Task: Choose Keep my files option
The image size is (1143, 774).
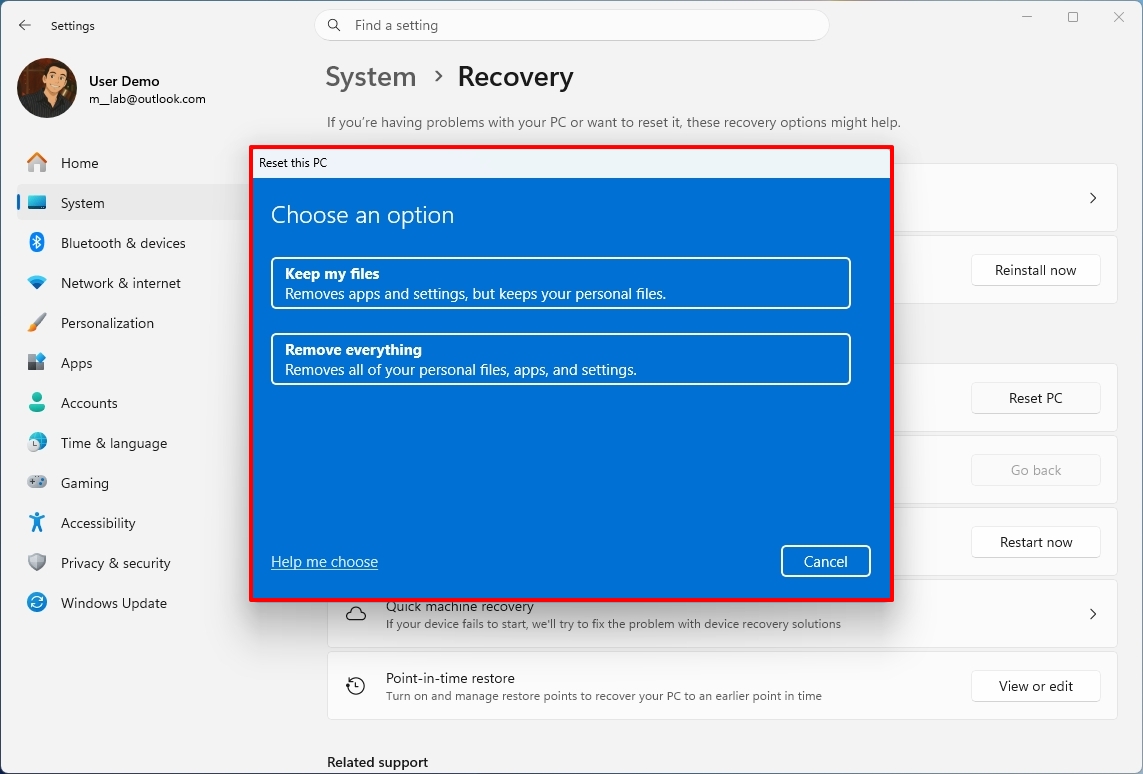Action: pyautogui.click(x=561, y=284)
